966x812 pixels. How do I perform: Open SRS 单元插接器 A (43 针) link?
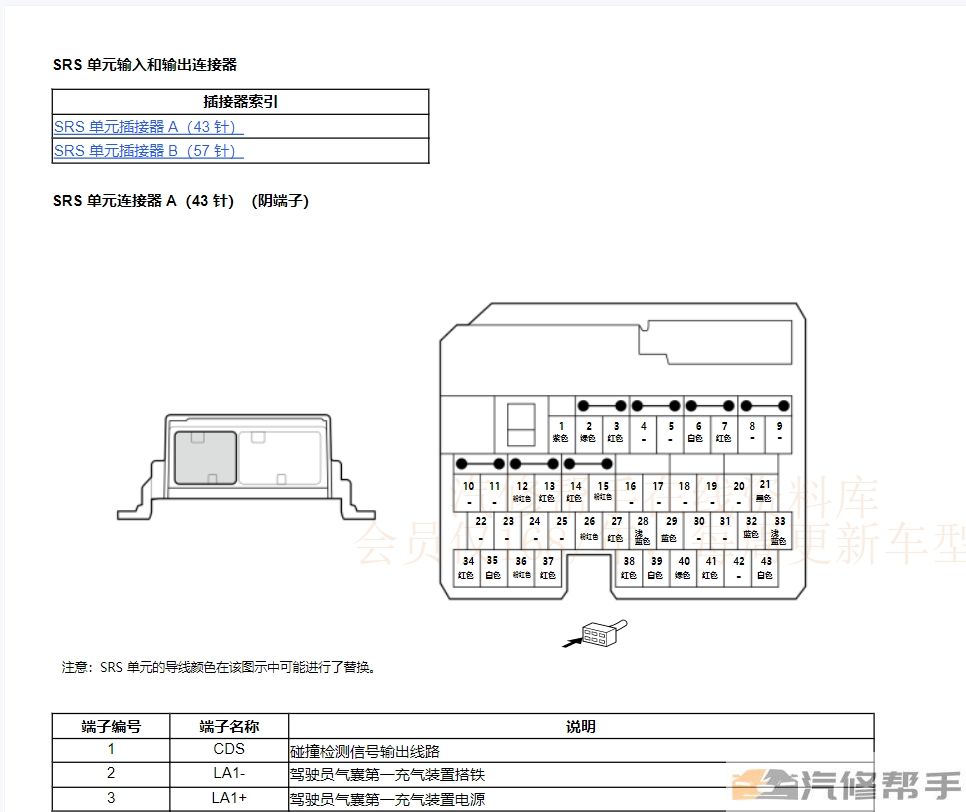[x=148, y=127]
